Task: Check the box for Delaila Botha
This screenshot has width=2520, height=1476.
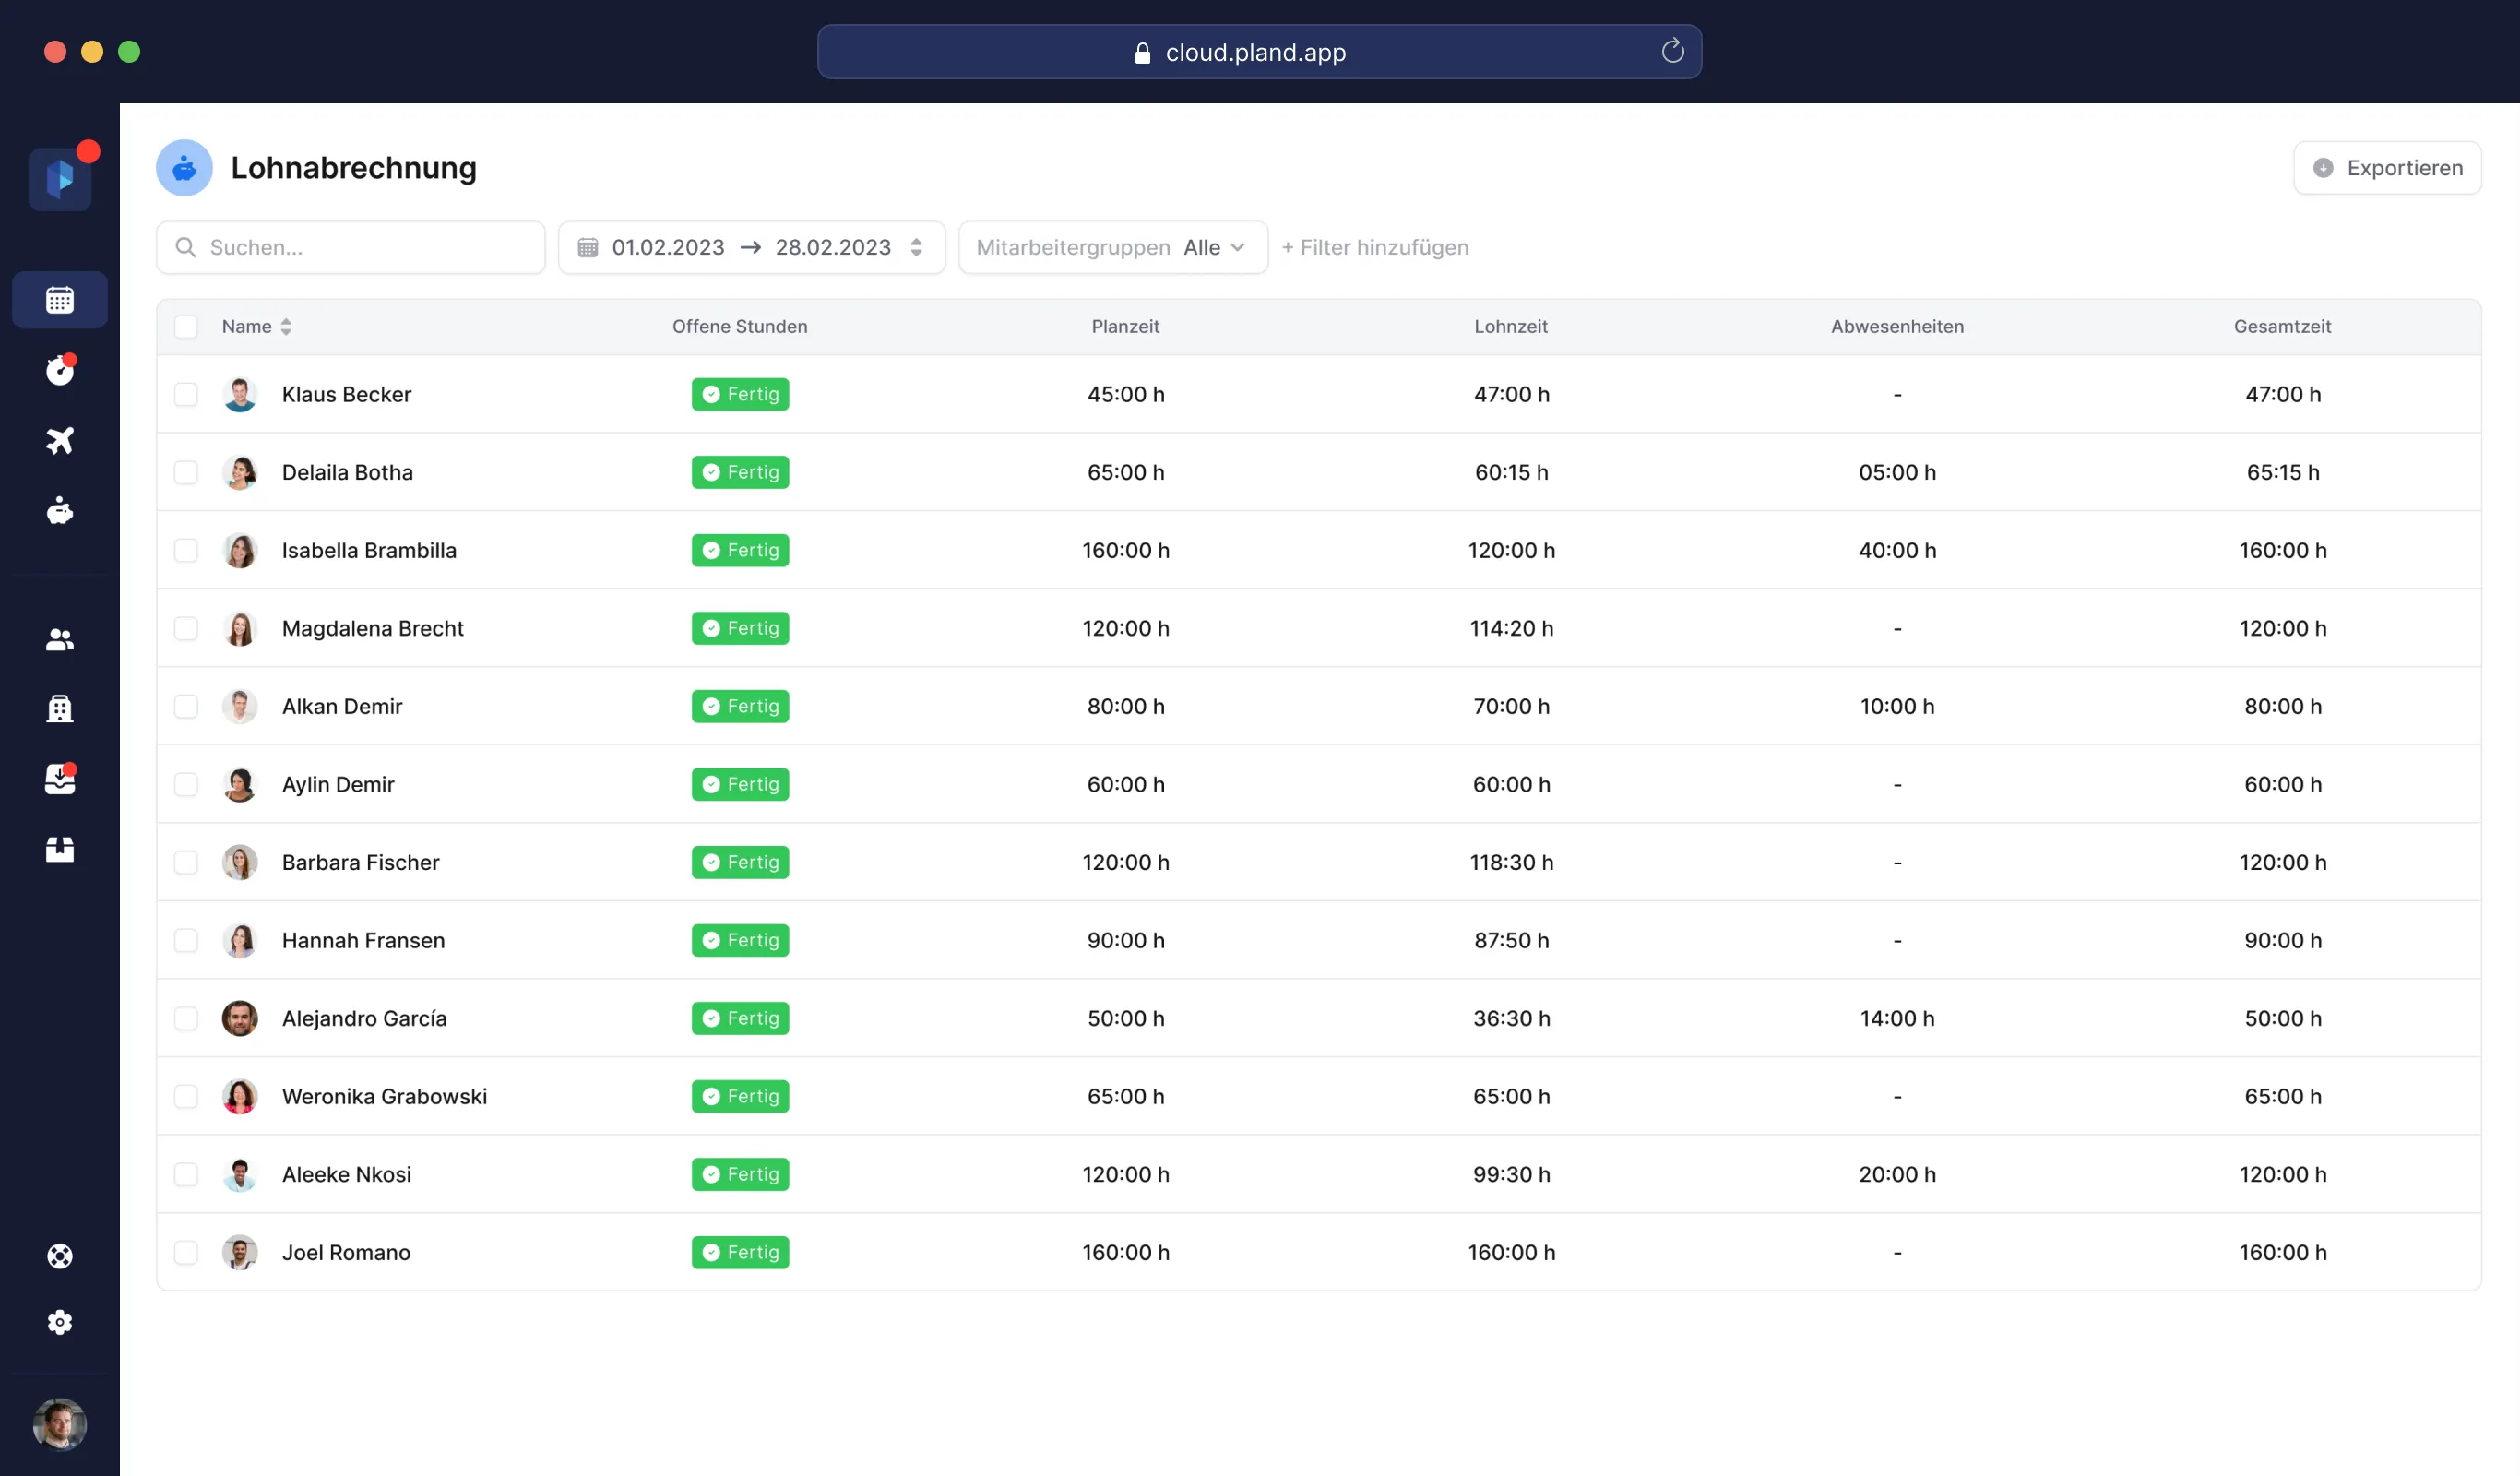Action: coord(186,472)
